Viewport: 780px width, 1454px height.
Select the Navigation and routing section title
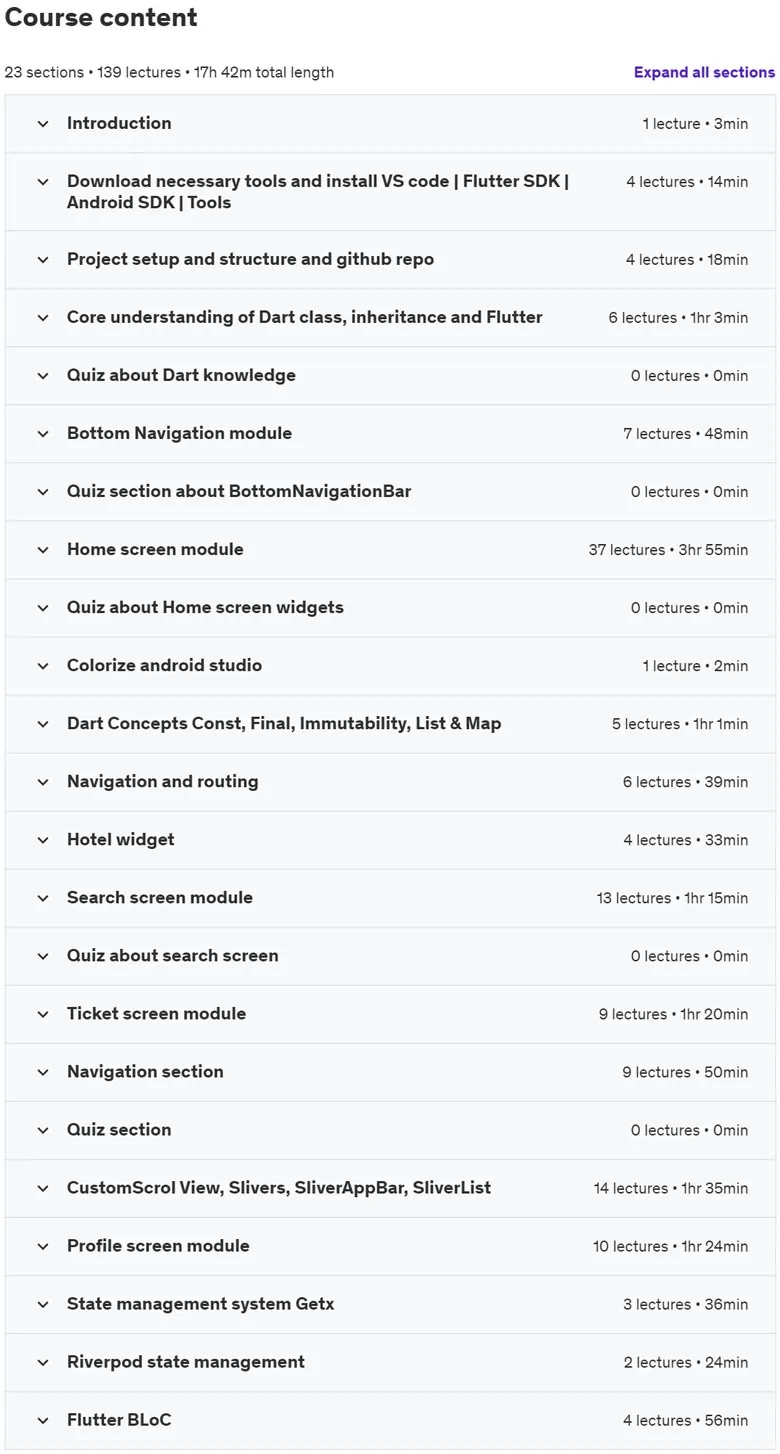tap(162, 781)
